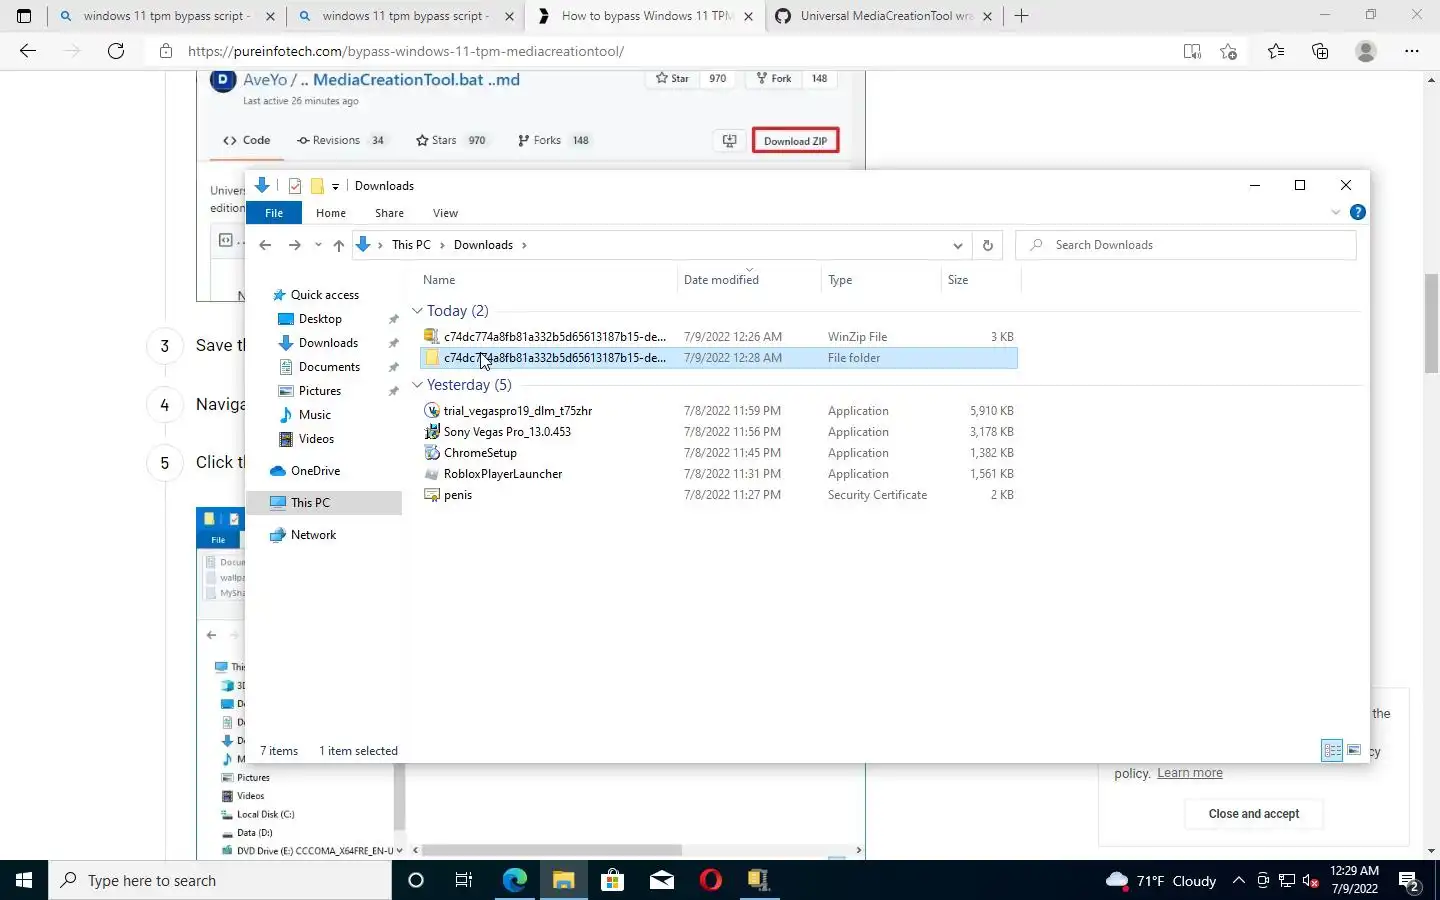1440x900 pixels.
Task: Collapse the Yesterday (5) group
Action: click(x=417, y=385)
